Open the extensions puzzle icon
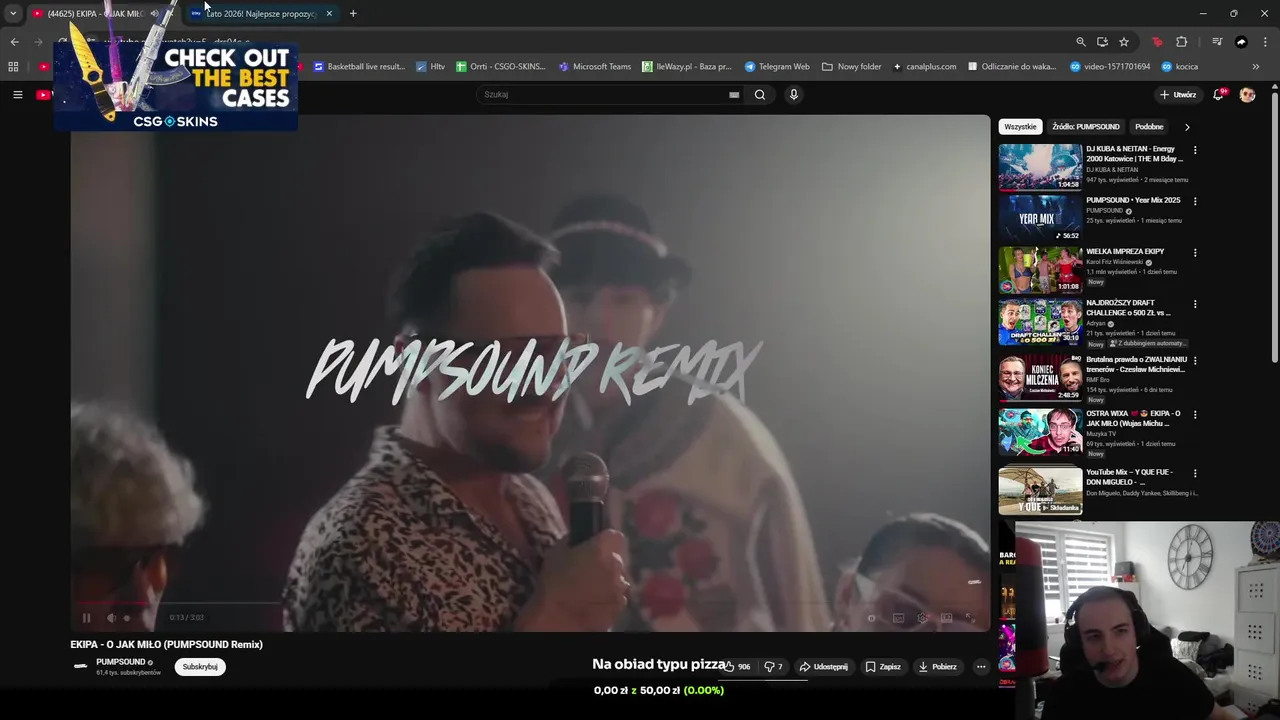The width and height of the screenshot is (1280, 720). coord(1181,42)
